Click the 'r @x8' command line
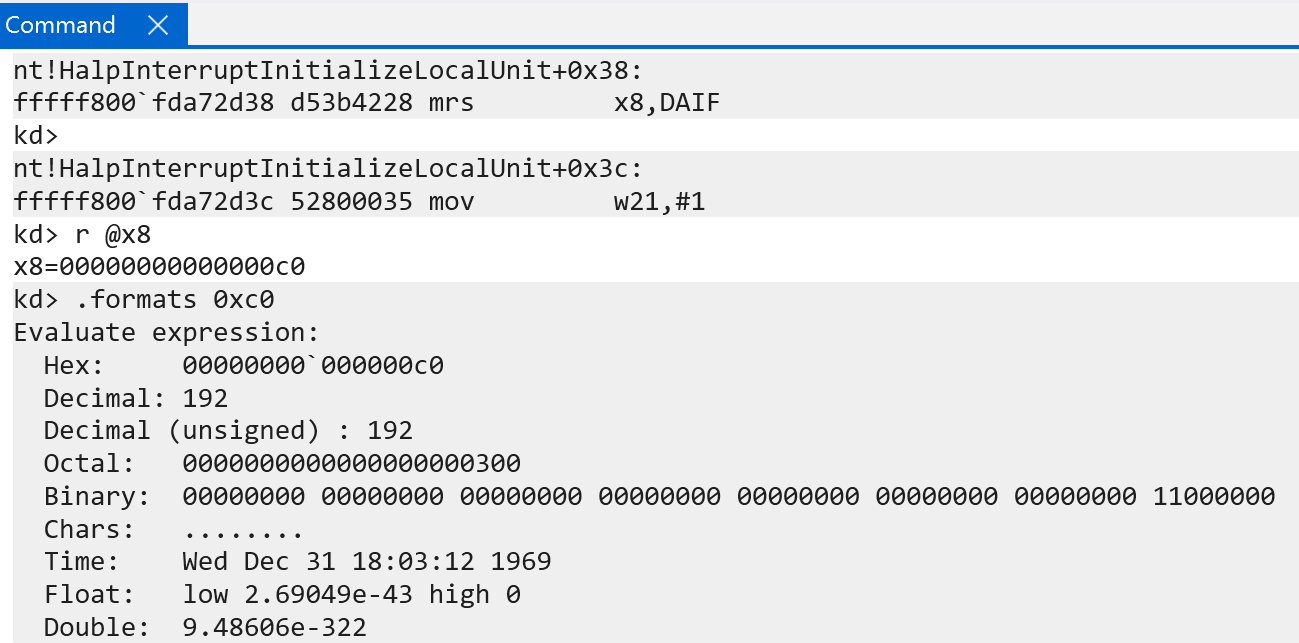1299x643 pixels. point(83,234)
